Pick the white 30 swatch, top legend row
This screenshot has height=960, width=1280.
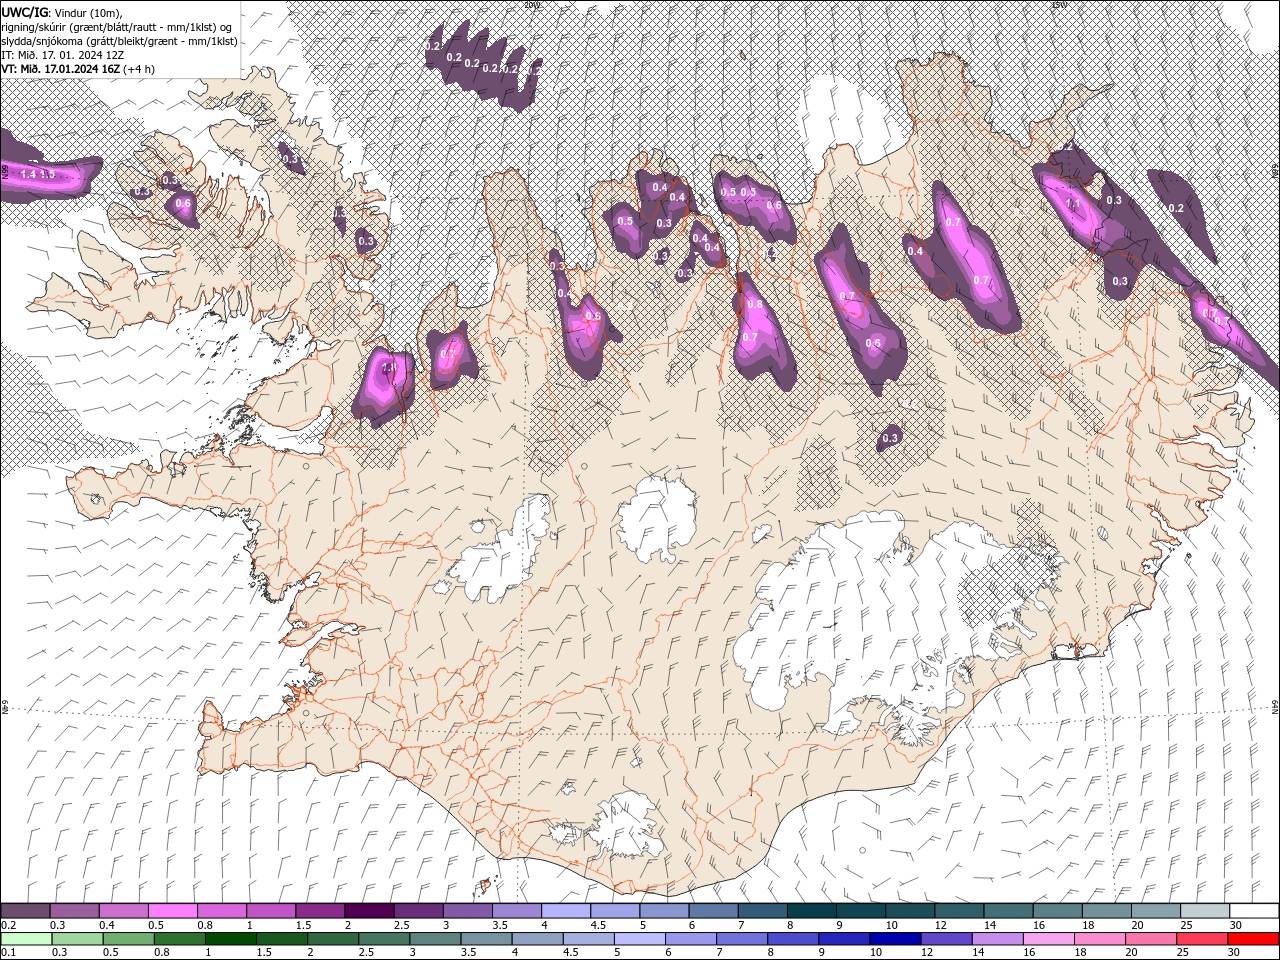click(1254, 911)
